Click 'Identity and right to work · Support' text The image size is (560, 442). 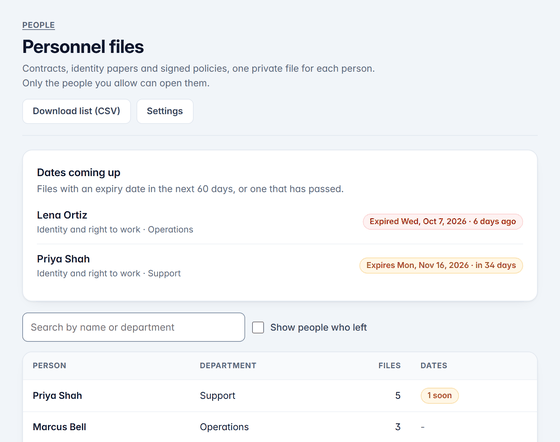coord(109,273)
